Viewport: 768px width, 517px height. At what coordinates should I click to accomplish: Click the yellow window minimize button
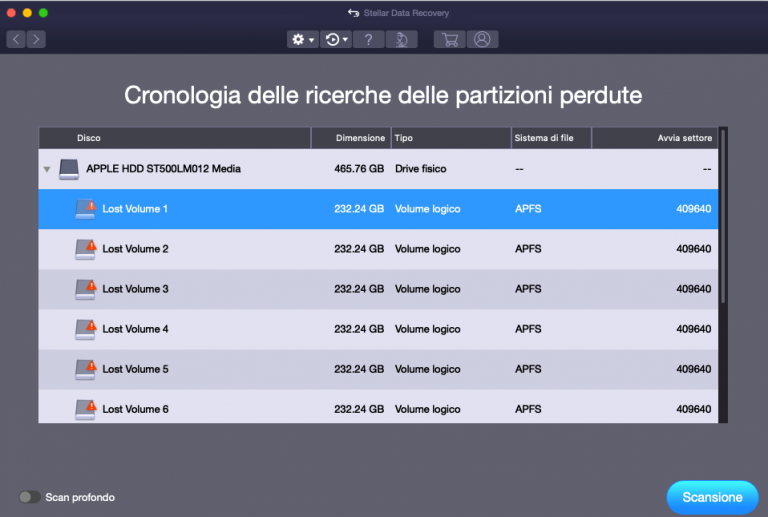[x=27, y=13]
